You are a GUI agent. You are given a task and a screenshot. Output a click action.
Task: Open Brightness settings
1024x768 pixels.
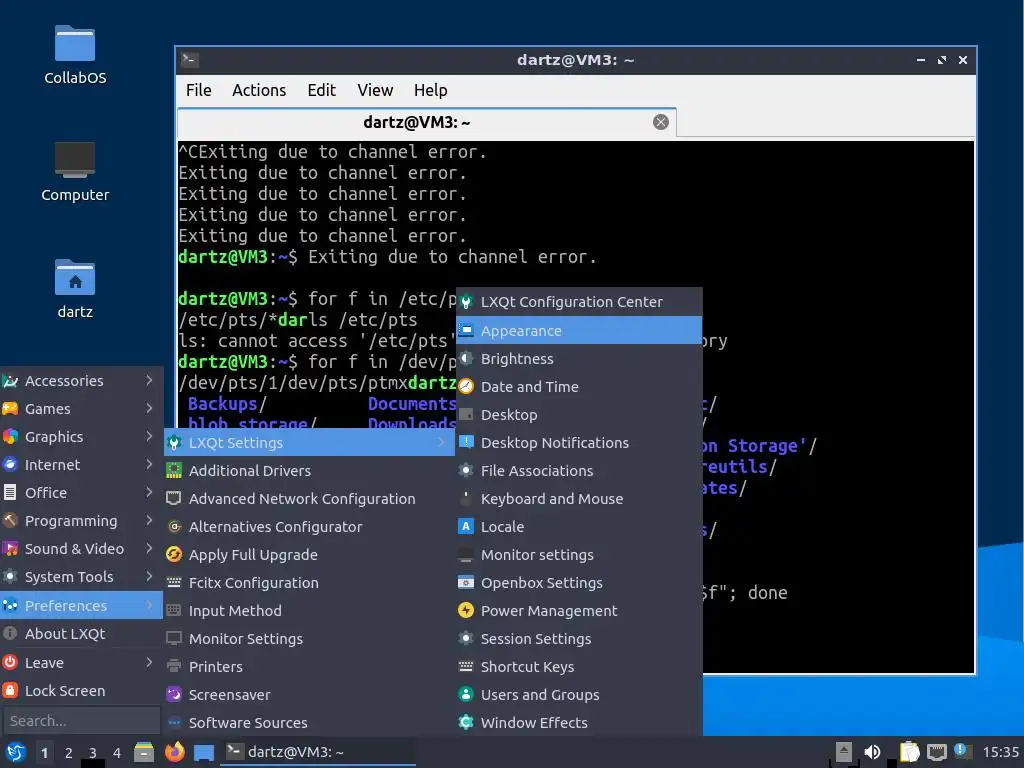coord(579,359)
